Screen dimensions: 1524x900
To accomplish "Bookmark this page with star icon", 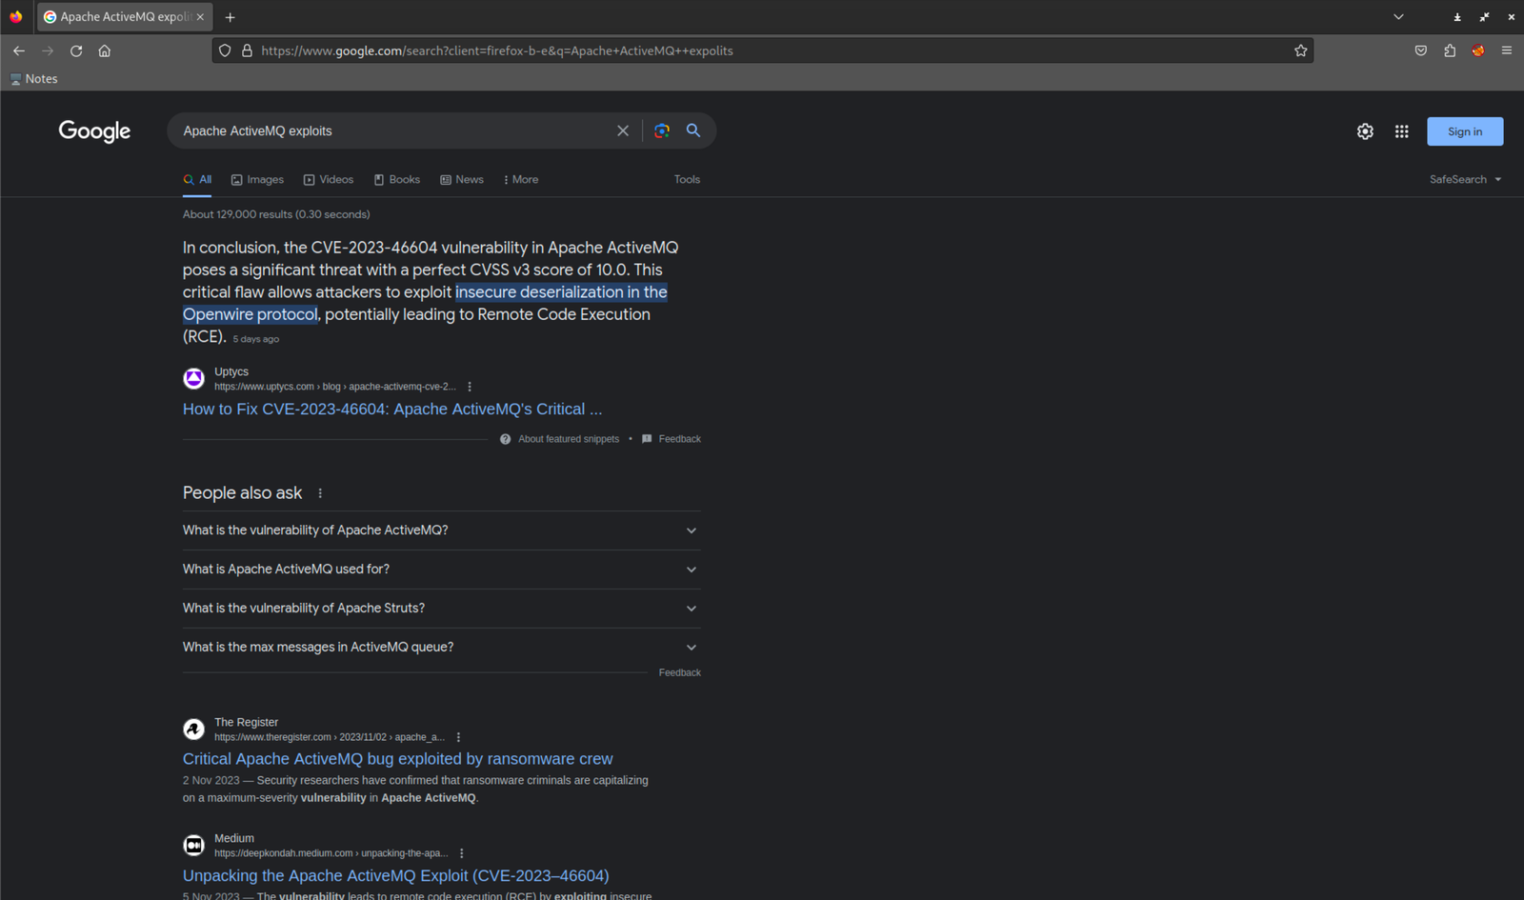I will click(x=1300, y=51).
